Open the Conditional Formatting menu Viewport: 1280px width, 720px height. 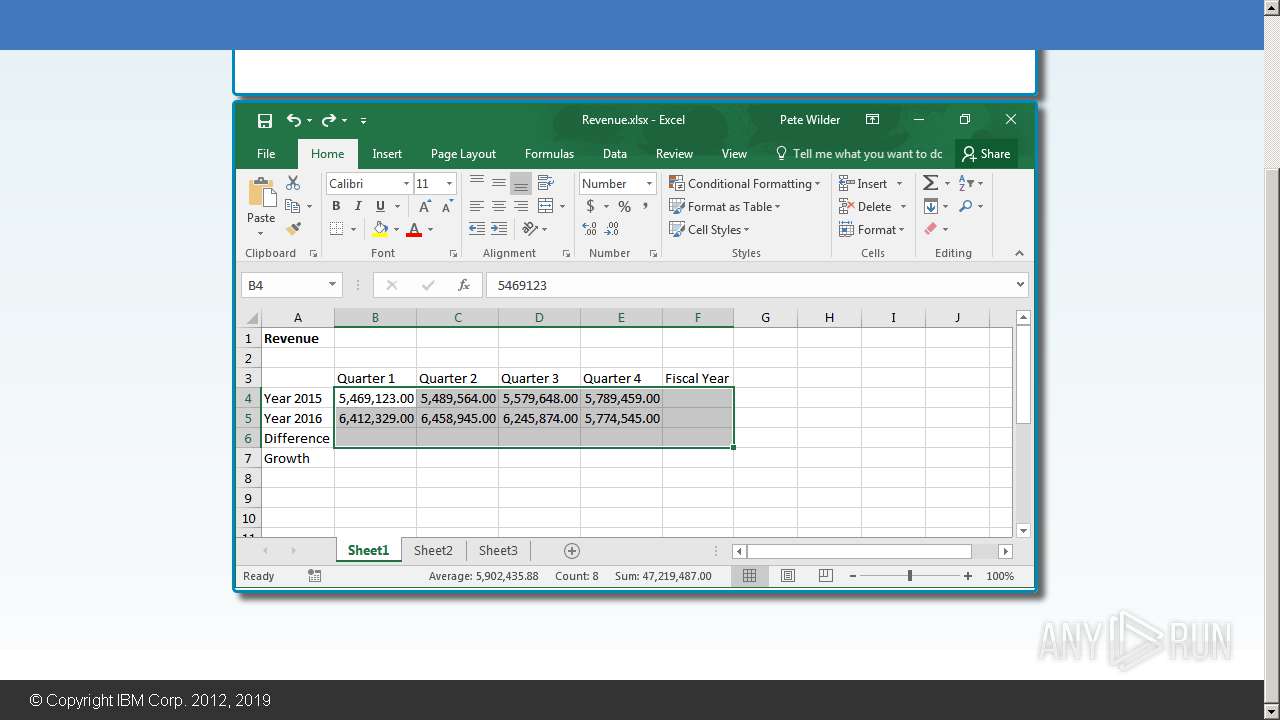745,183
